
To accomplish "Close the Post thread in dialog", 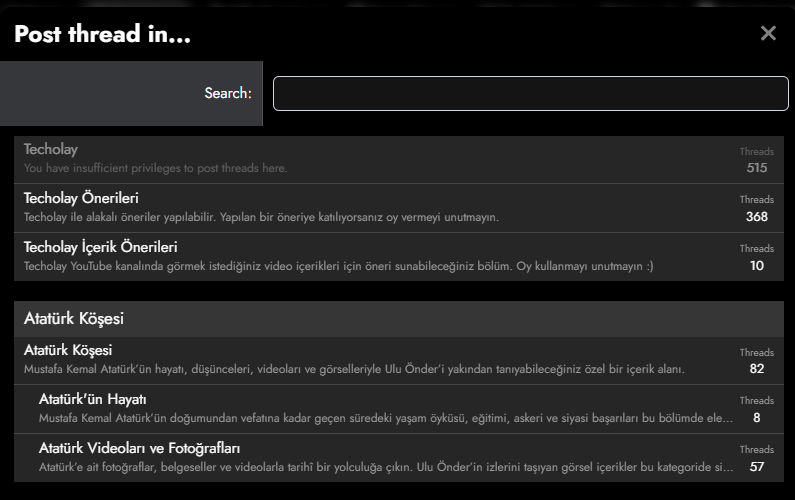I will (768, 33).
